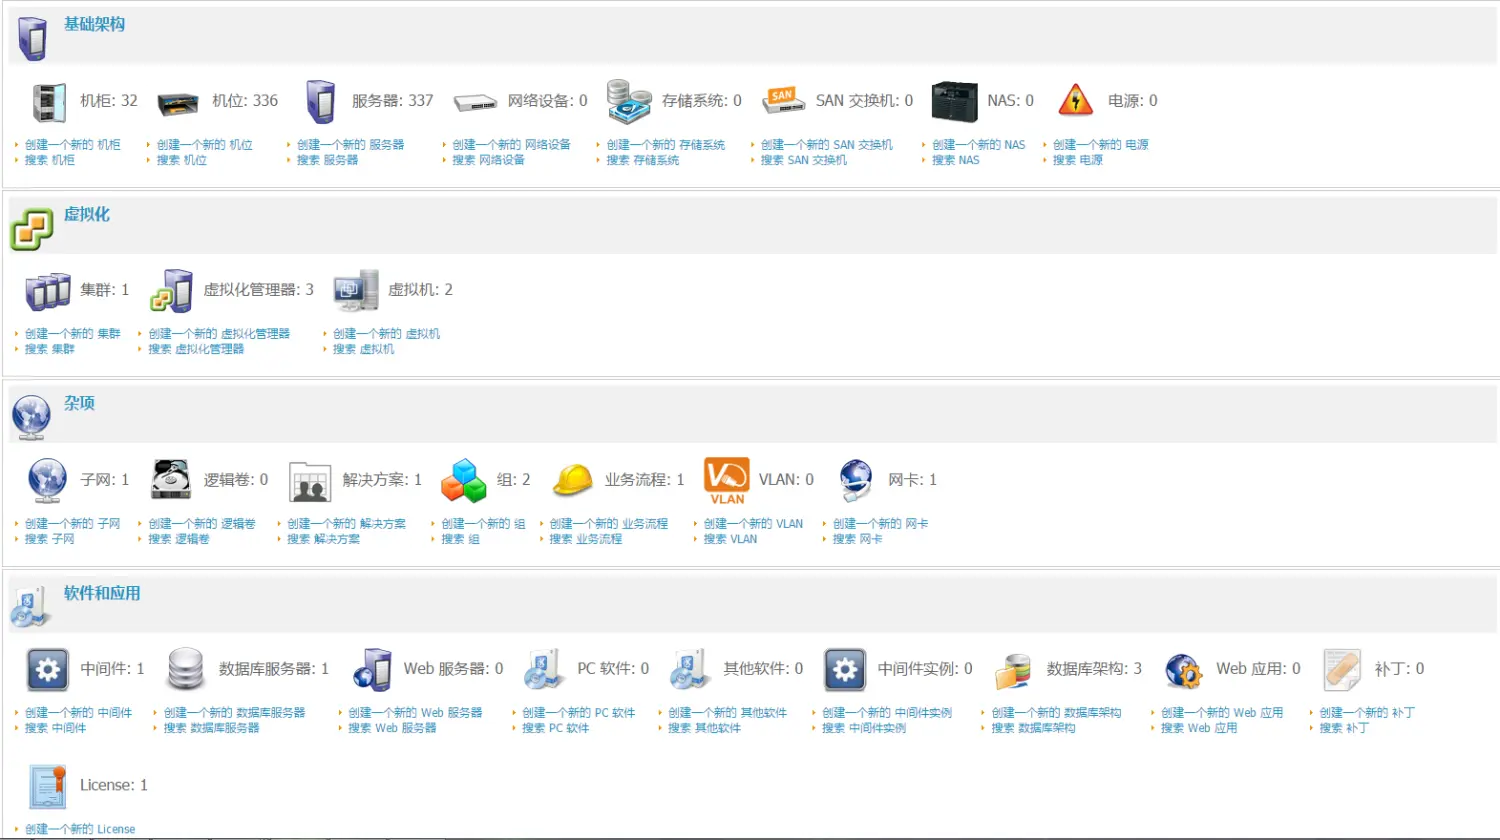This screenshot has width=1500, height=840.
Task: Open 搜索 业务流程 link
Action: pyautogui.click(x=585, y=539)
